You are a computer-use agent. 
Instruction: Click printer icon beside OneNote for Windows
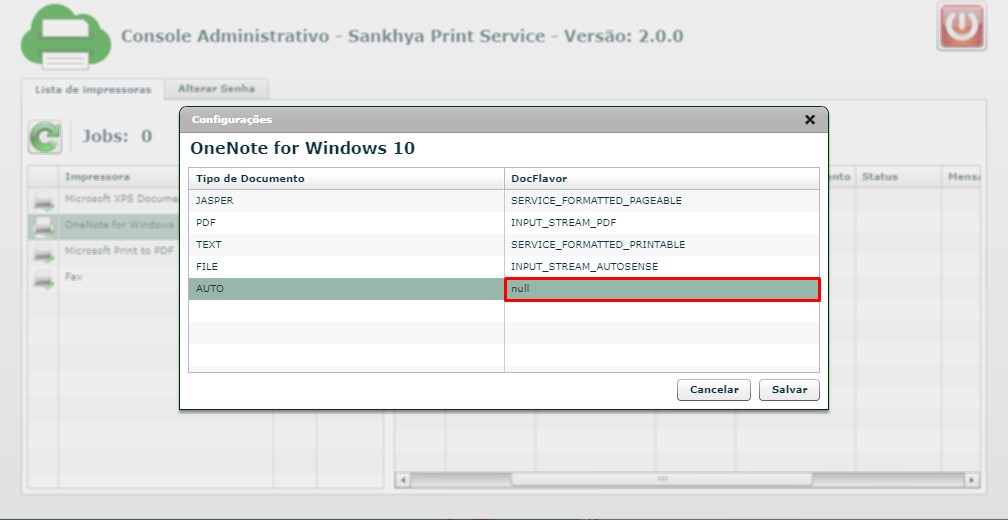pyautogui.click(x=44, y=227)
